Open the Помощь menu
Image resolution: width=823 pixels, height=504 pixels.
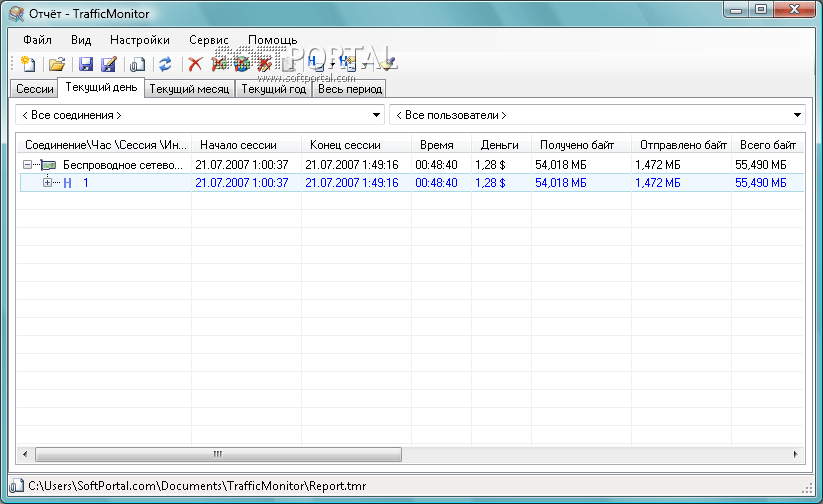click(272, 40)
